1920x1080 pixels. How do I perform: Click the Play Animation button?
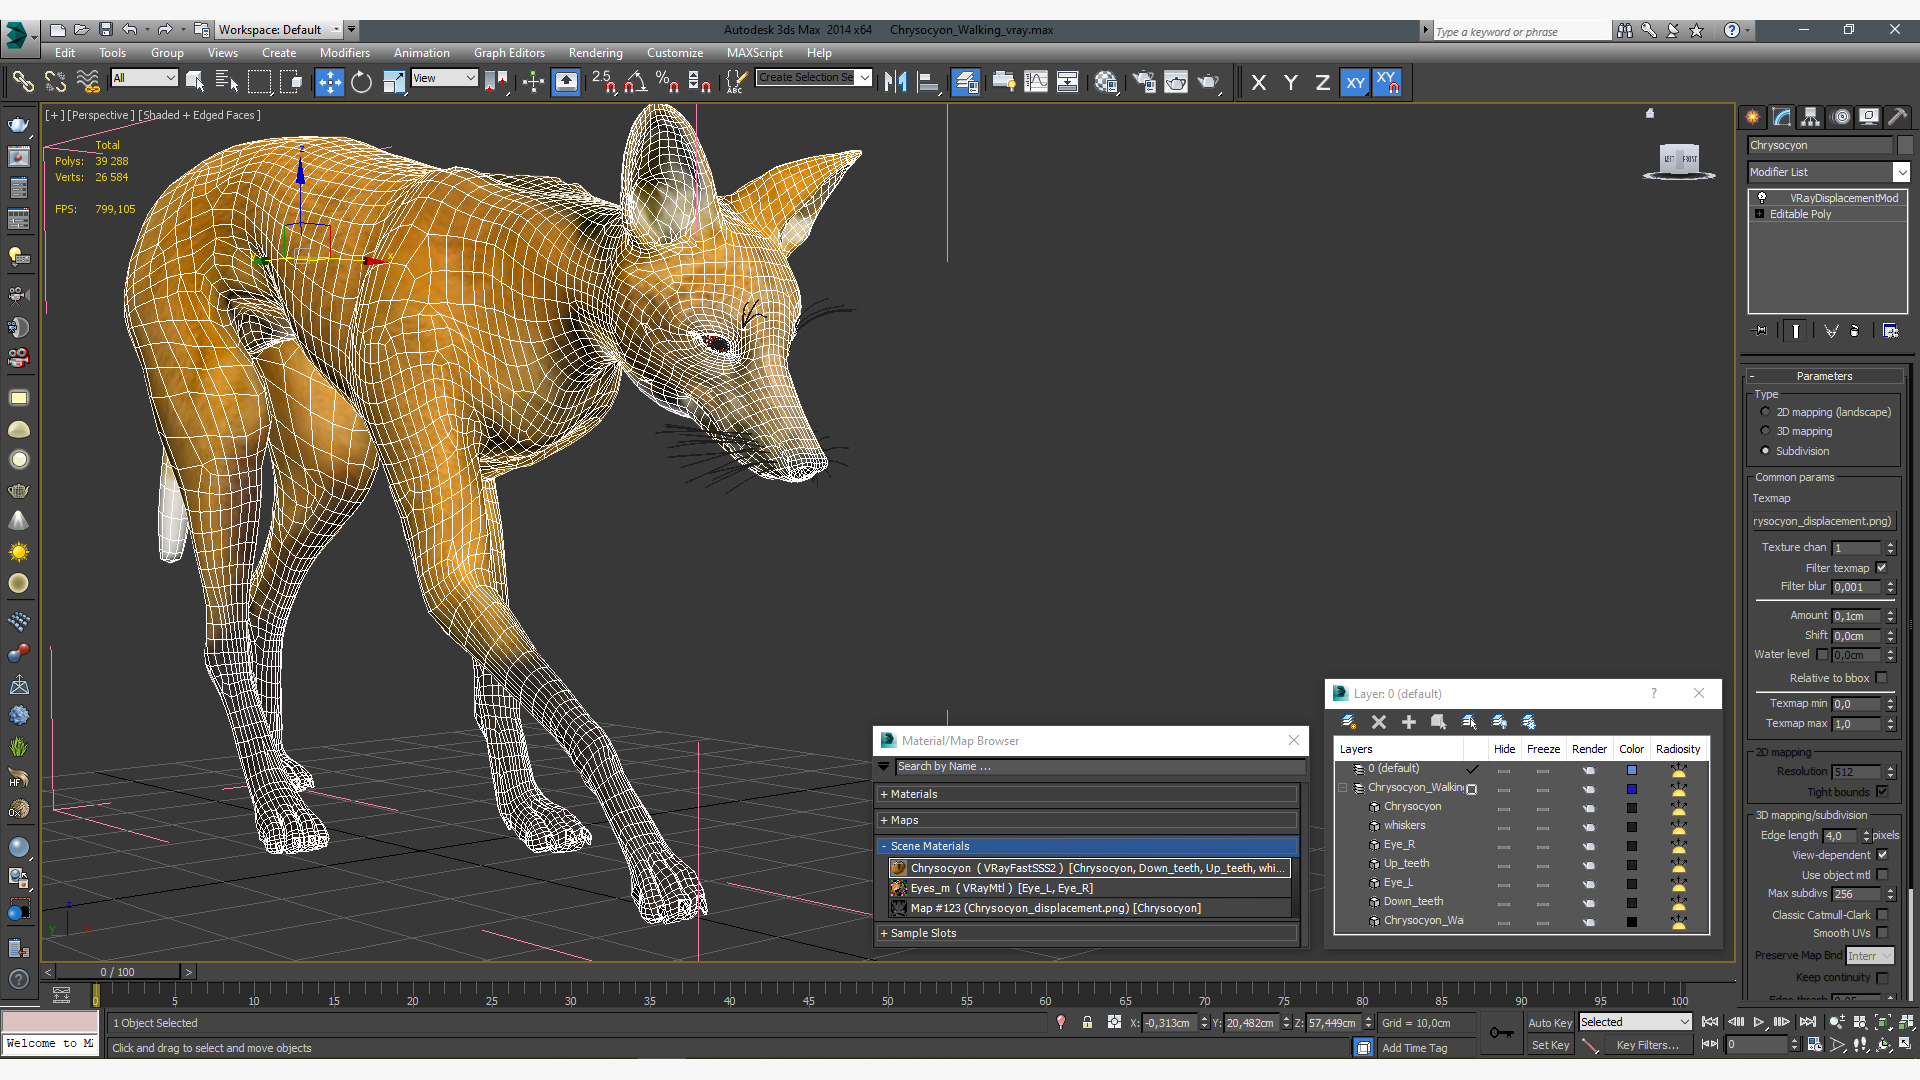[1759, 1022]
